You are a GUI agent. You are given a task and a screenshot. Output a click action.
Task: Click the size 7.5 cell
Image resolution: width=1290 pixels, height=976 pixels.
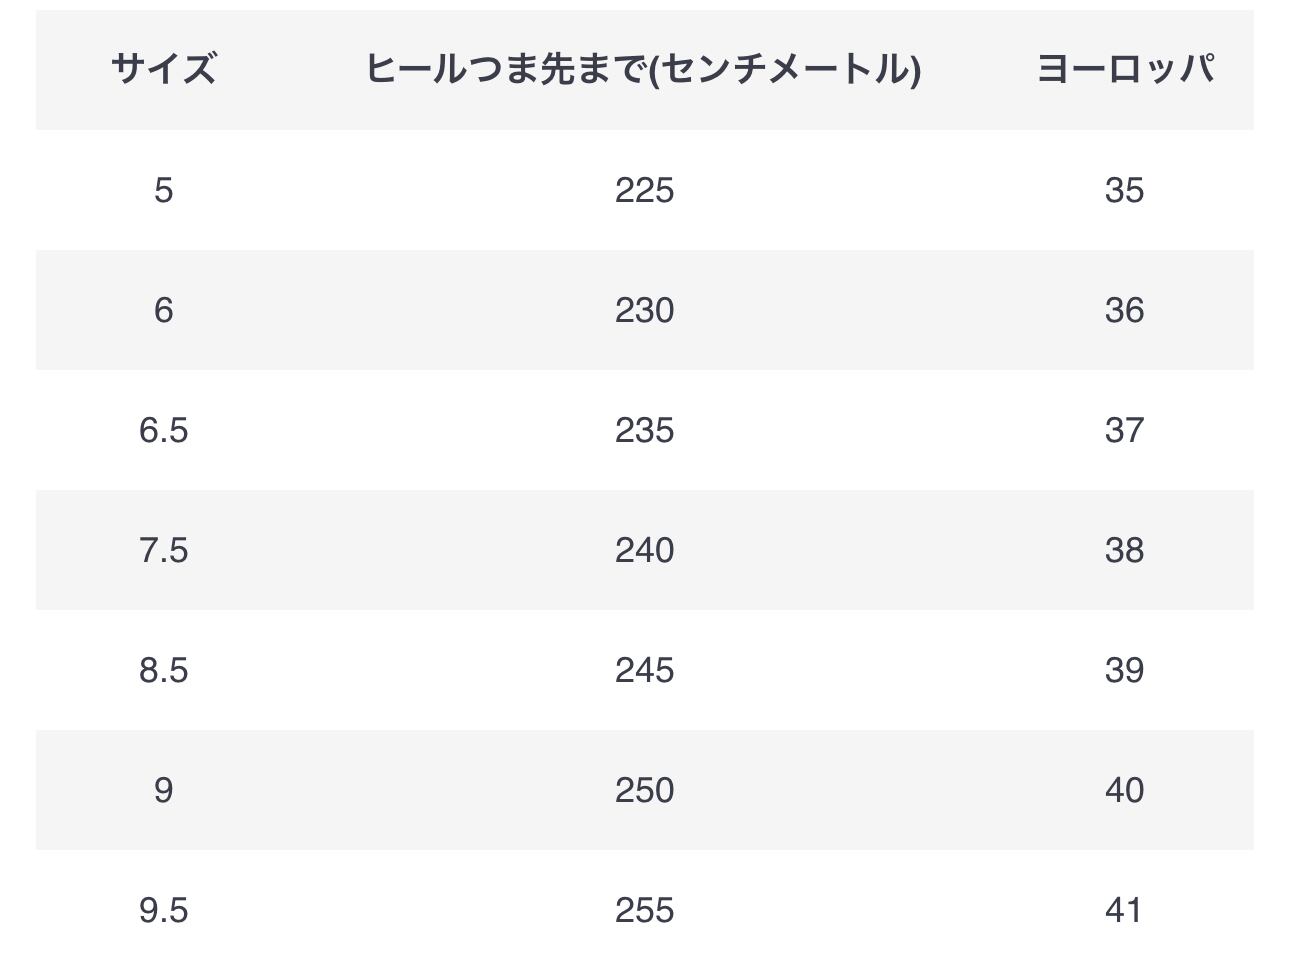163,550
